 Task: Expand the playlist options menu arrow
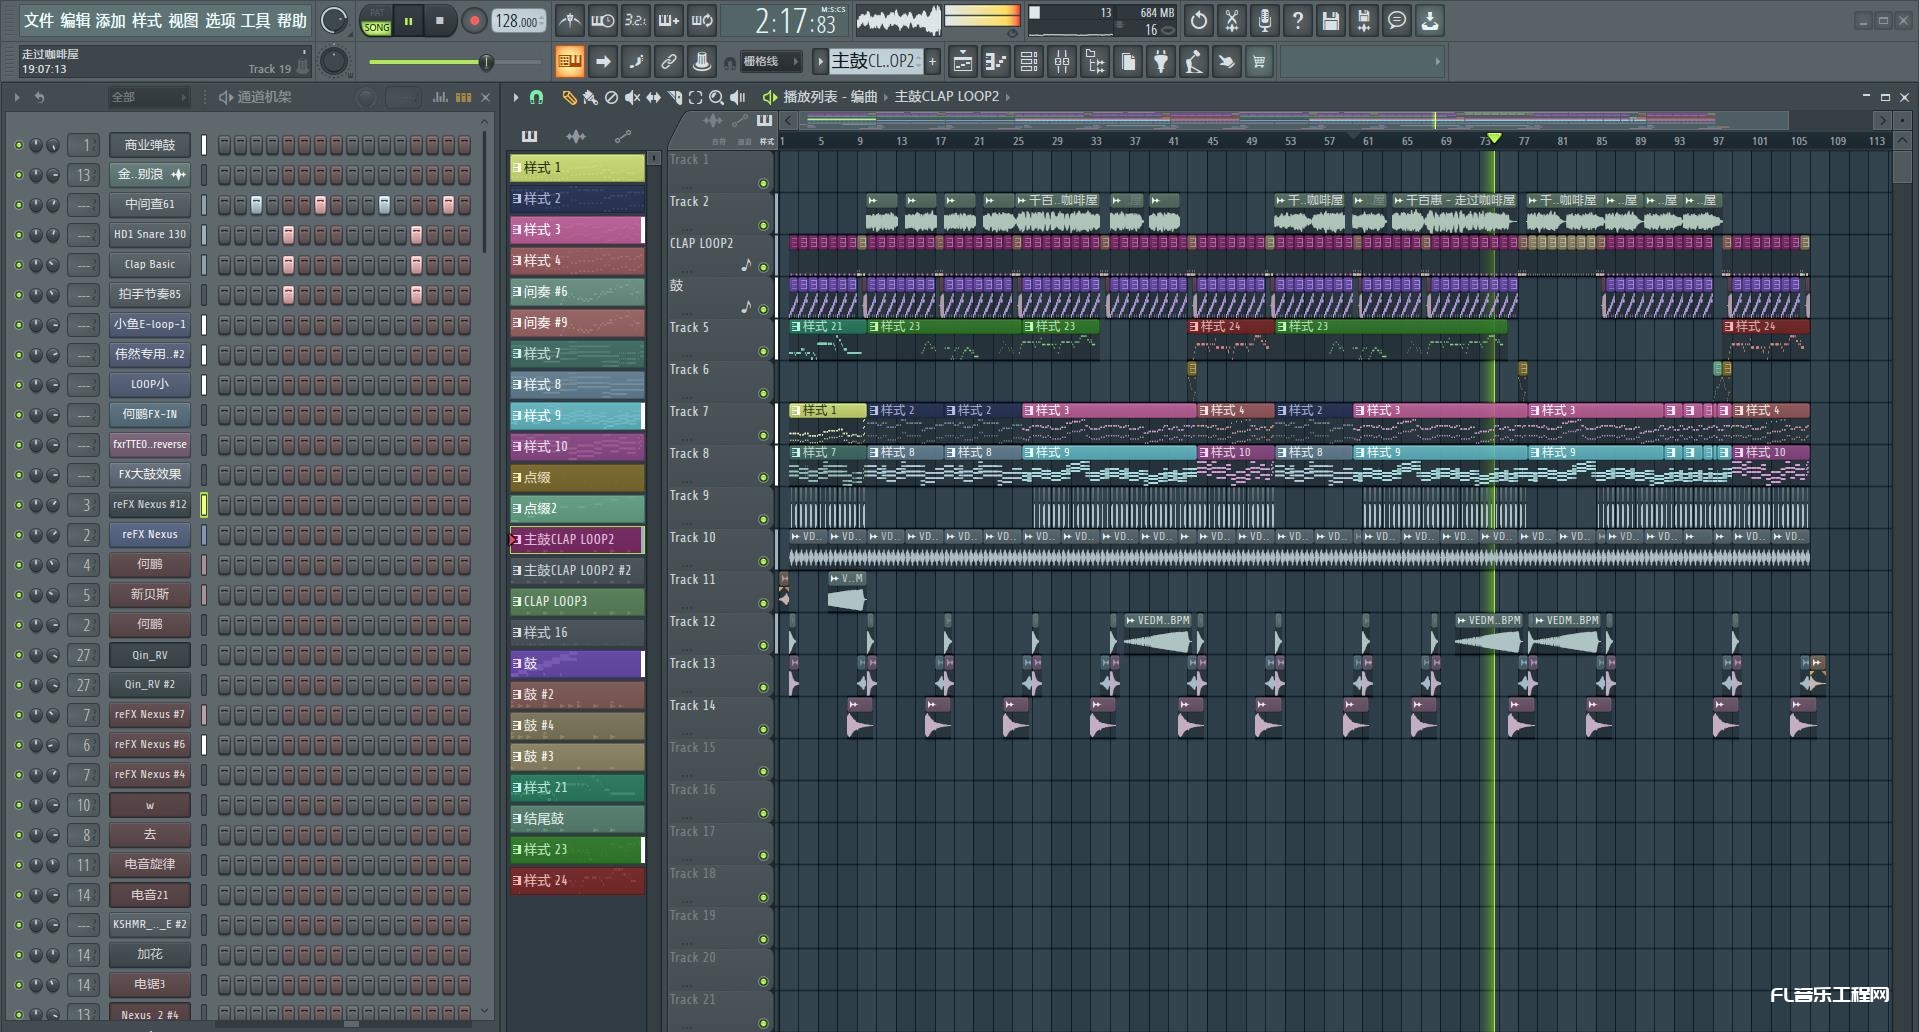point(515,97)
